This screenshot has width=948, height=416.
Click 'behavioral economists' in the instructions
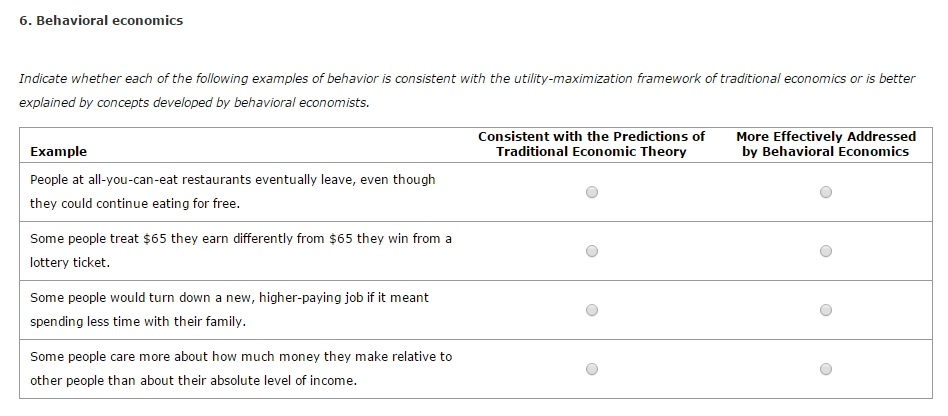[304, 103]
